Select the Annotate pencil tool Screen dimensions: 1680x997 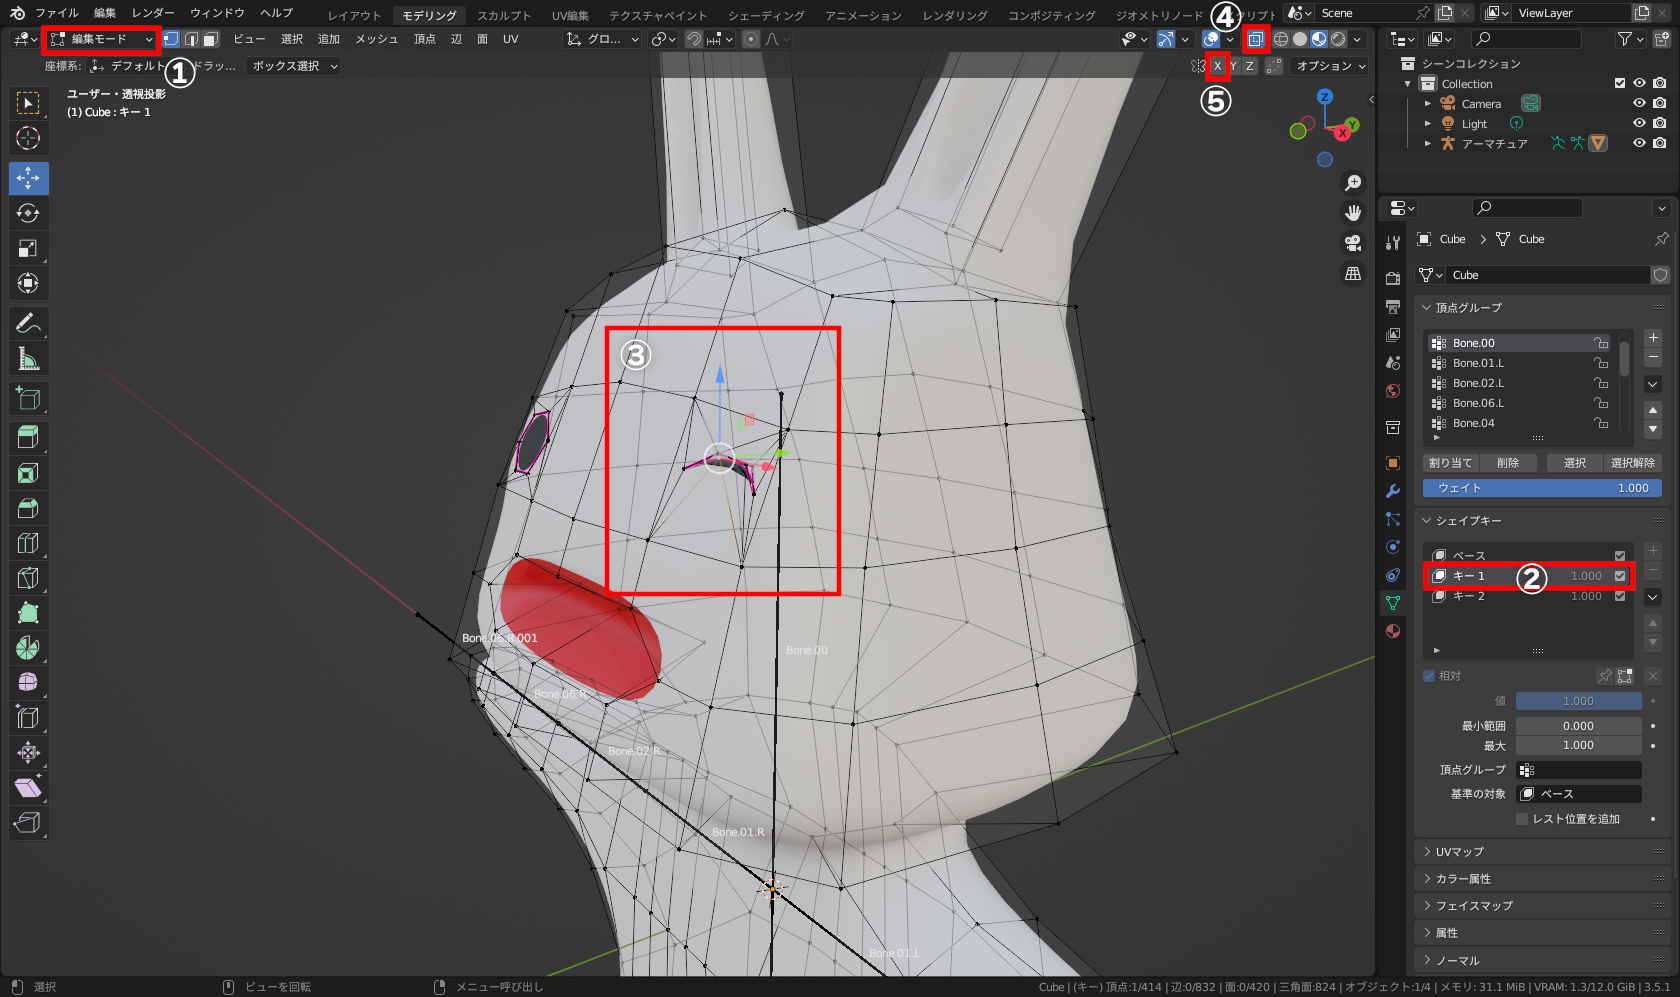tap(28, 323)
